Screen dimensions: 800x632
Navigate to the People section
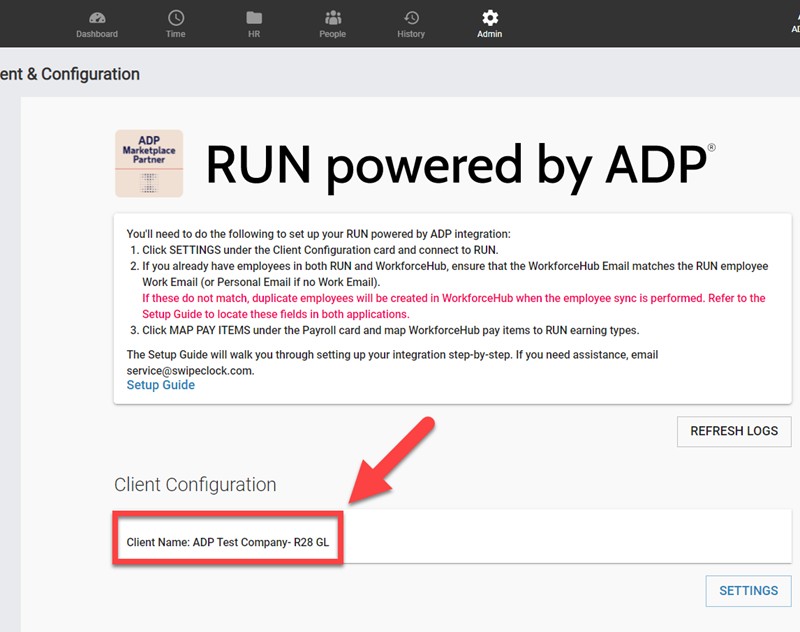pos(332,24)
